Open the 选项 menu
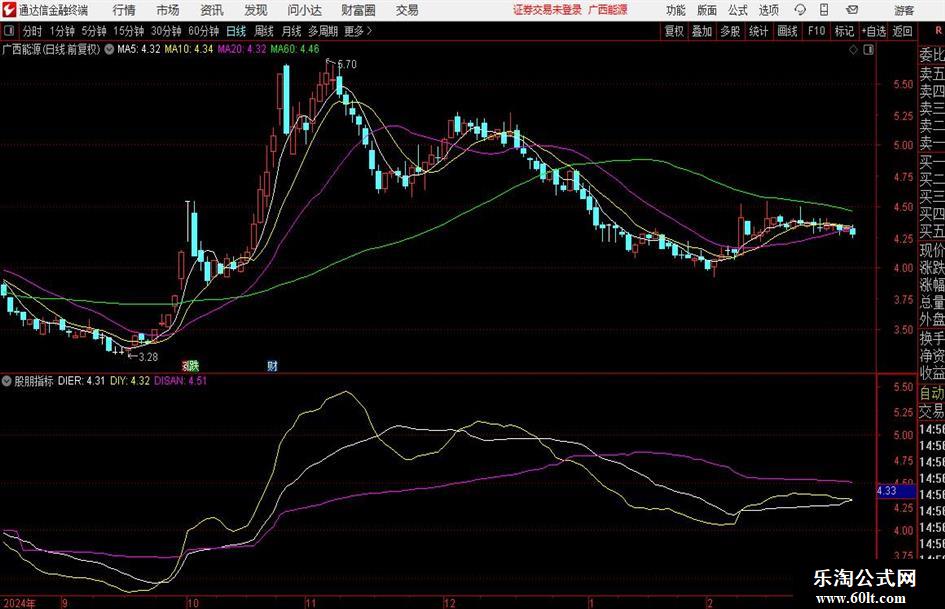Image resolution: width=945 pixels, height=609 pixels. tap(768, 10)
